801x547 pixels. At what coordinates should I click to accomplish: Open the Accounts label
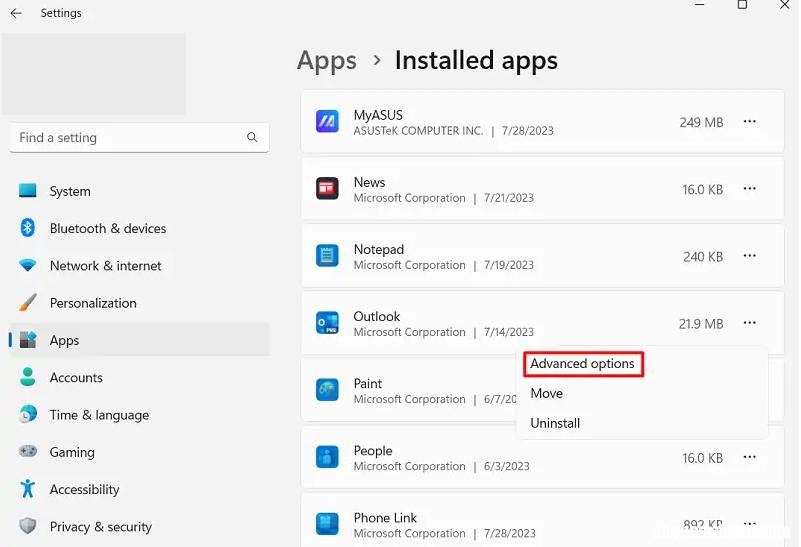pos(76,377)
